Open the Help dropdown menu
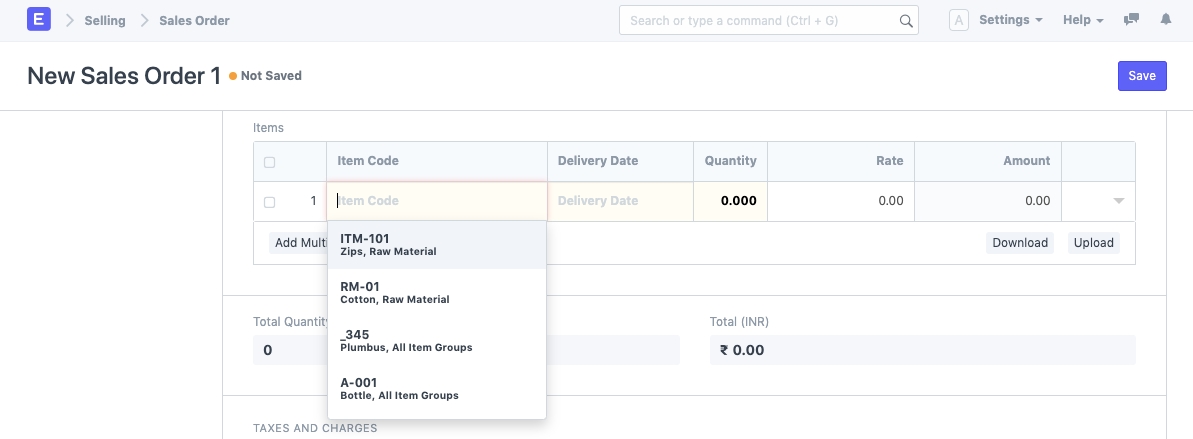The width and height of the screenshot is (1193, 439). (x=1083, y=20)
